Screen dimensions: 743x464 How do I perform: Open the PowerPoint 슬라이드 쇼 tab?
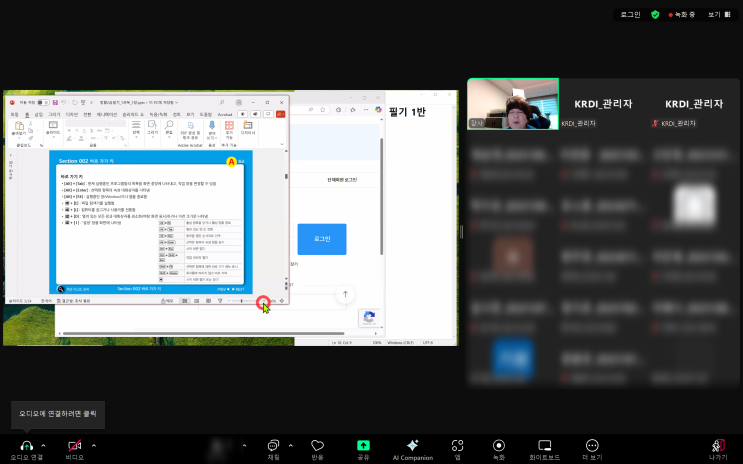pos(133,114)
